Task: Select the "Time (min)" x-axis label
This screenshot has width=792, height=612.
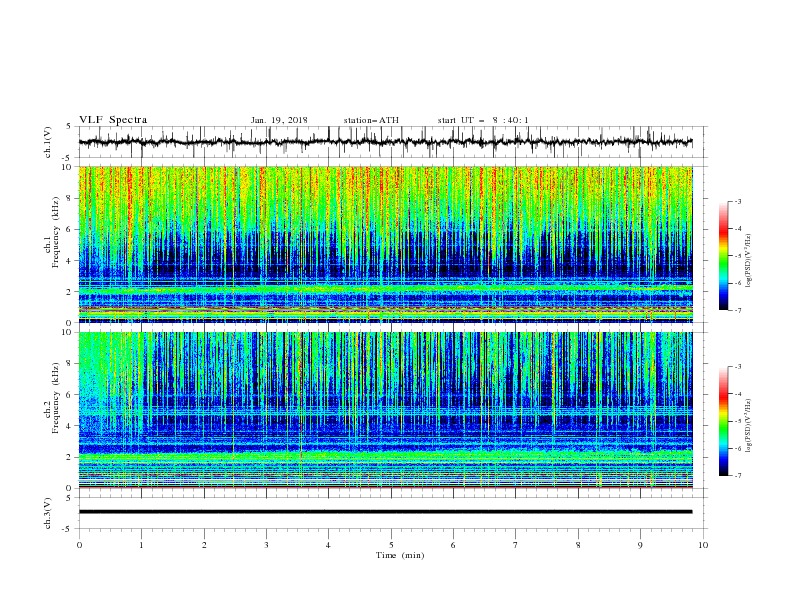Action: pyautogui.click(x=400, y=555)
